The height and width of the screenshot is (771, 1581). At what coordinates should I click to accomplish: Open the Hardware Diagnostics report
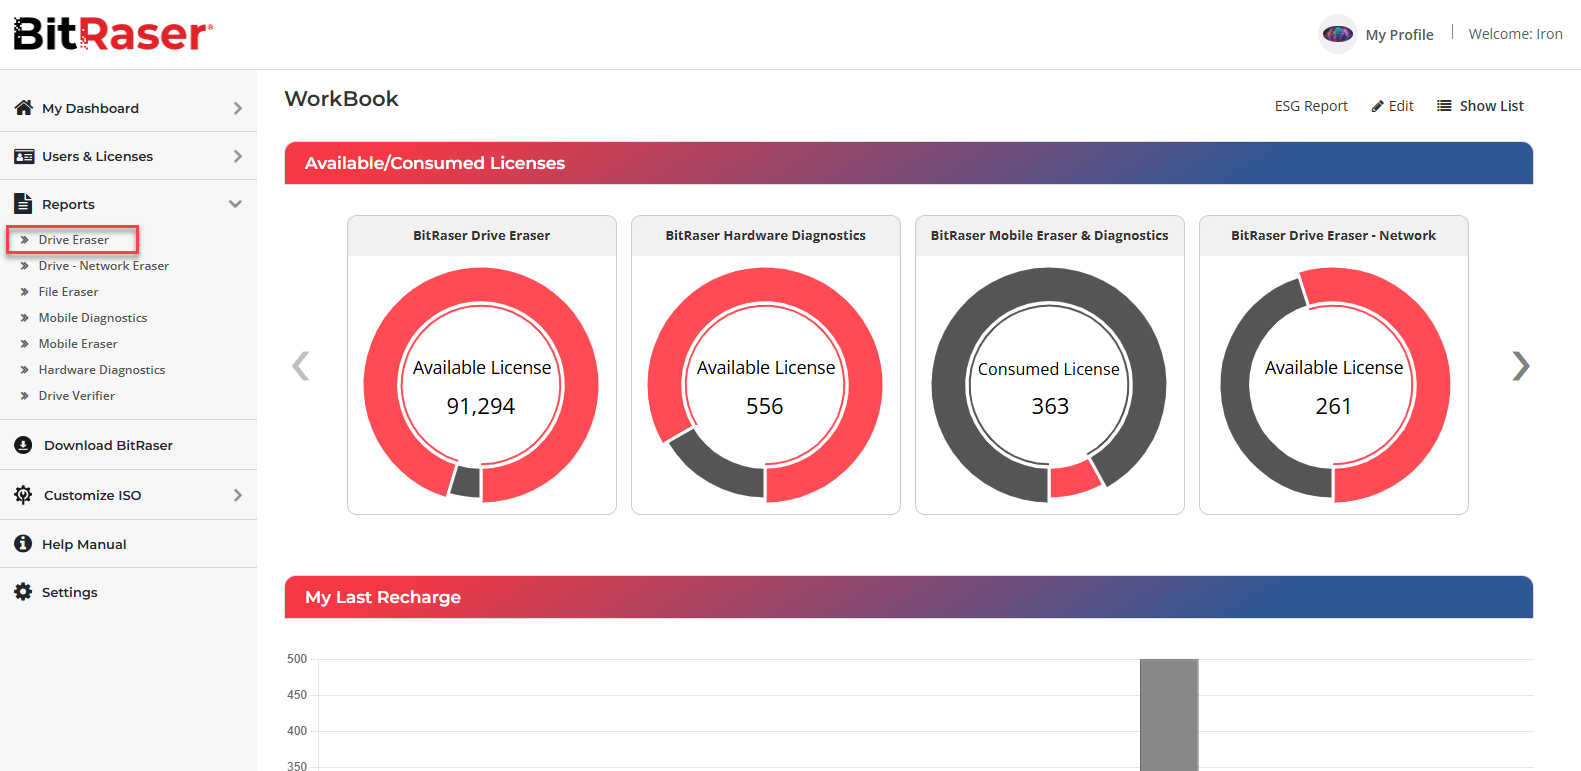point(102,370)
